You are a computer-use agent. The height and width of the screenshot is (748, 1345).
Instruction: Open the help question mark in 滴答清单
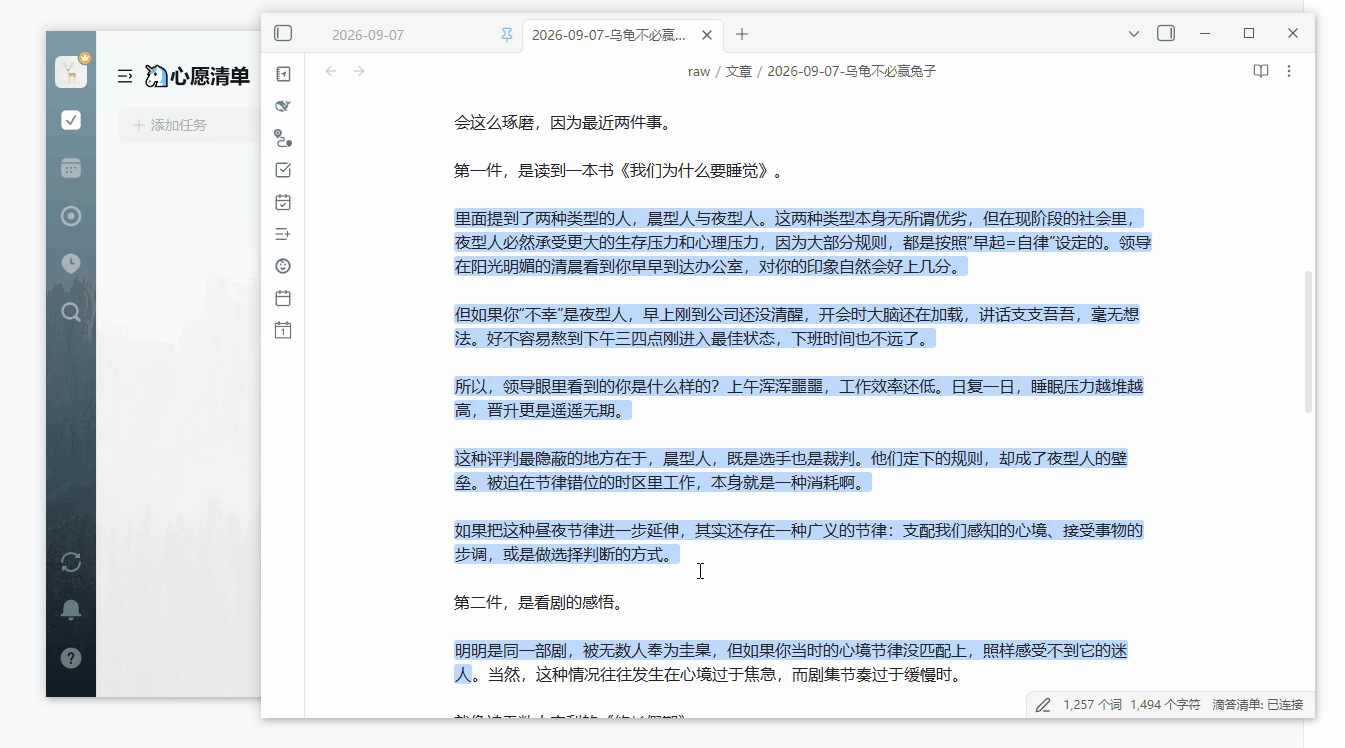(x=71, y=658)
